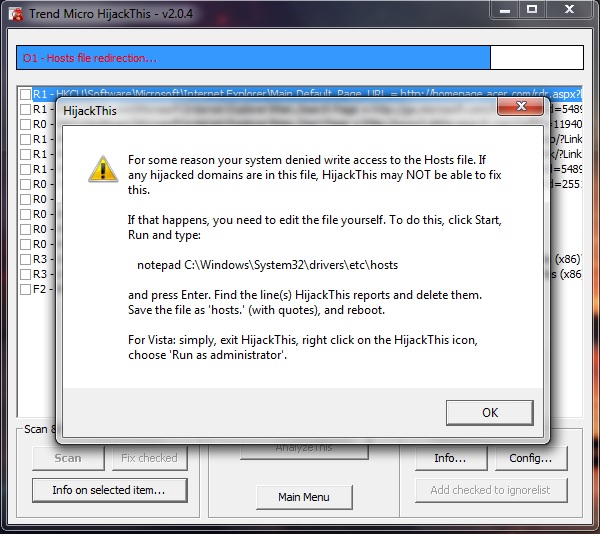Maximize the Trend Micro HijackThis window
Image resolution: width=600 pixels, height=534 pixels.
click(532, 10)
